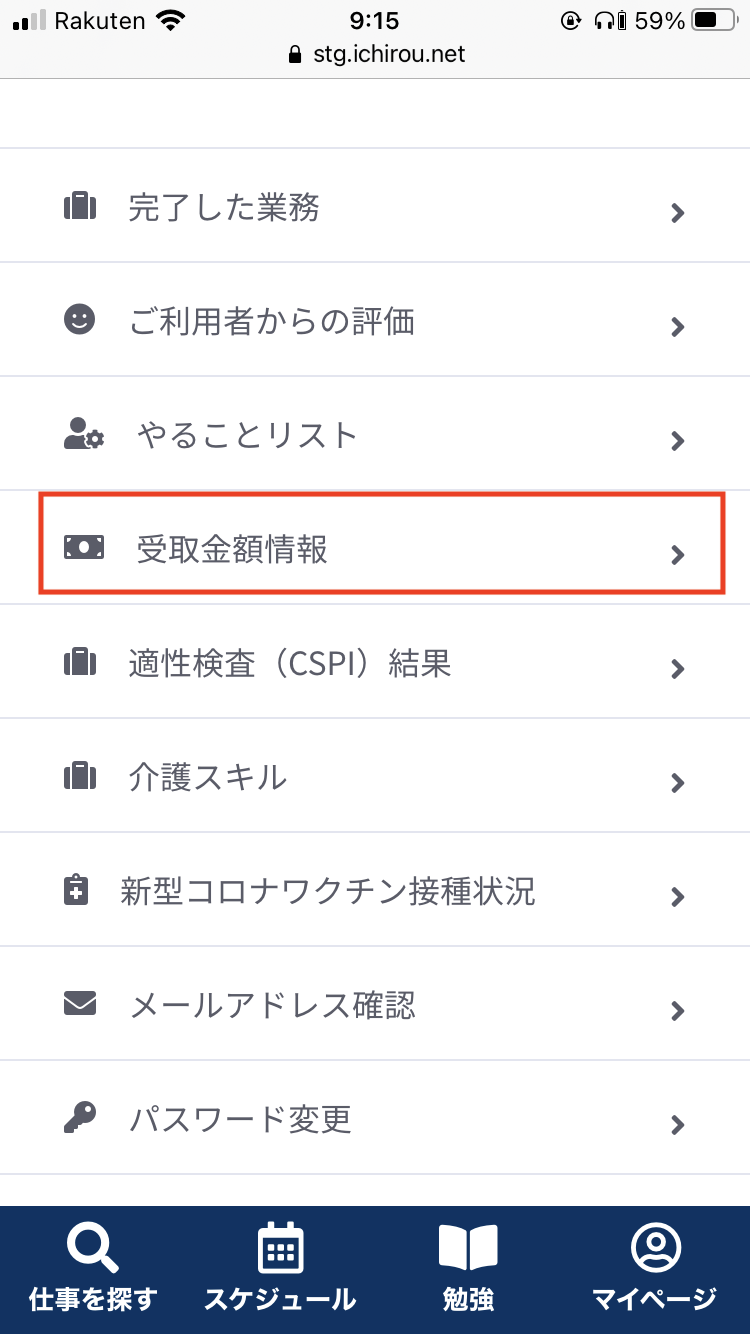This screenshot has width=750, height=1334.
Task: Click the profile icon for マイページ
Action: (x=656, y=1247)
